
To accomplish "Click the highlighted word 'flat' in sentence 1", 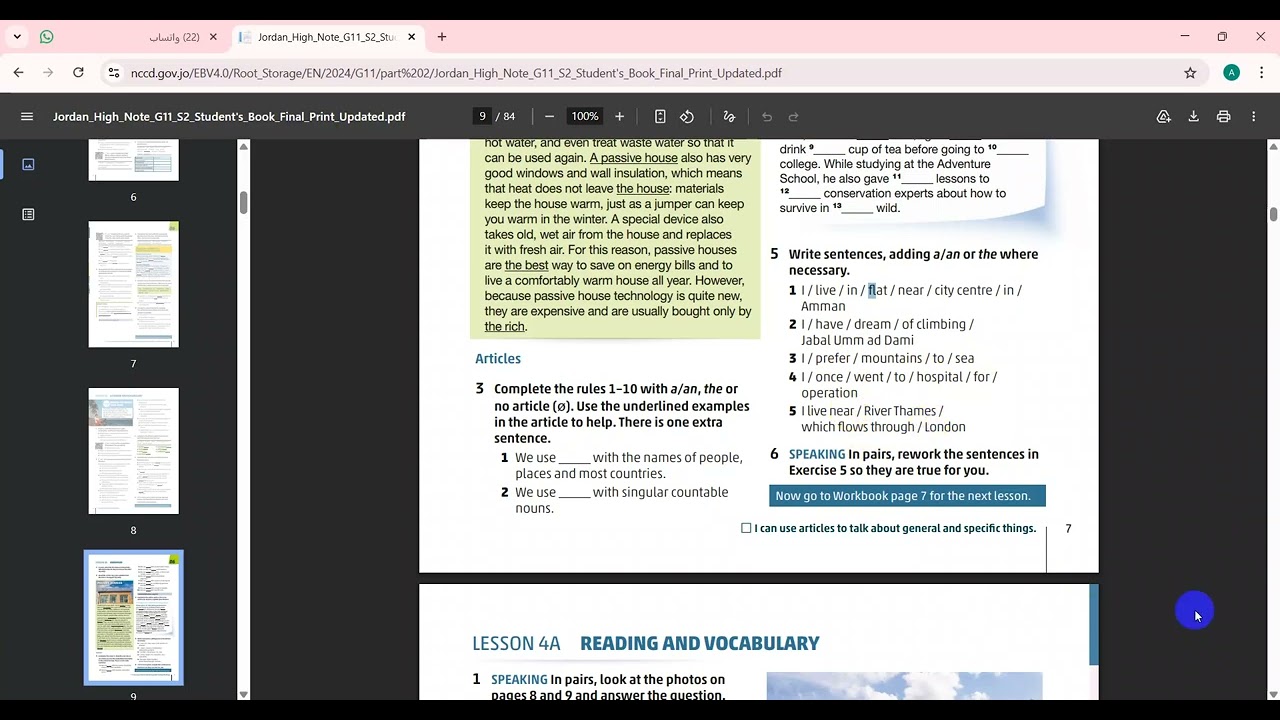I will [877, 291].
